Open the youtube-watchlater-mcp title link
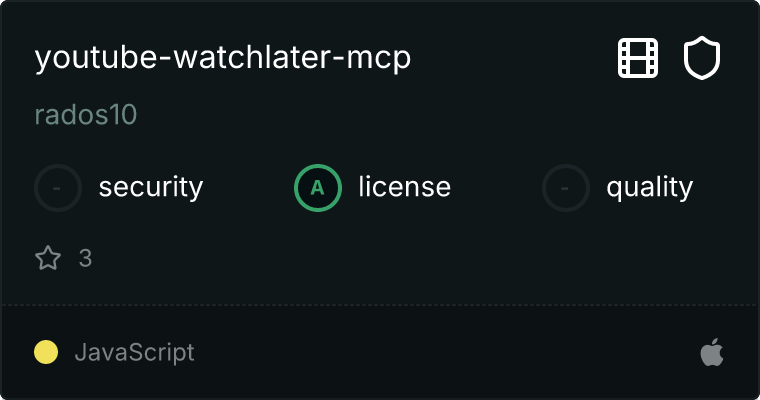This screenshot has width=760, height=400. (223, 58)
